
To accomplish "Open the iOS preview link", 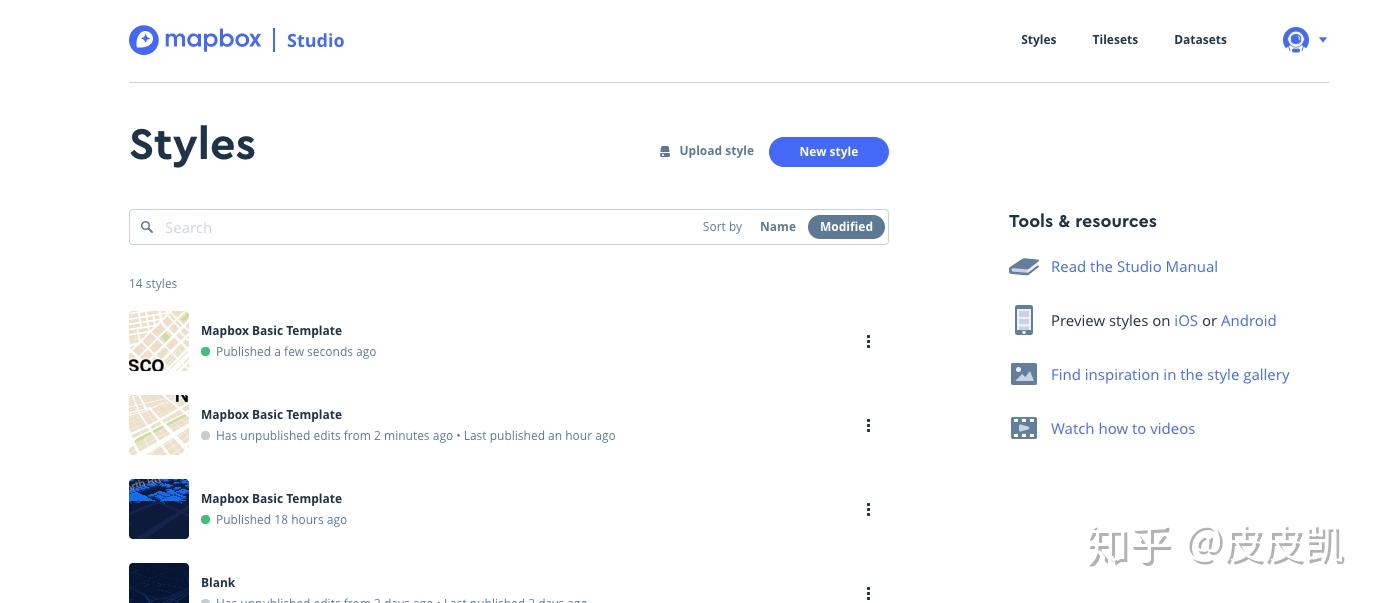I will (x=1185, y=321).
